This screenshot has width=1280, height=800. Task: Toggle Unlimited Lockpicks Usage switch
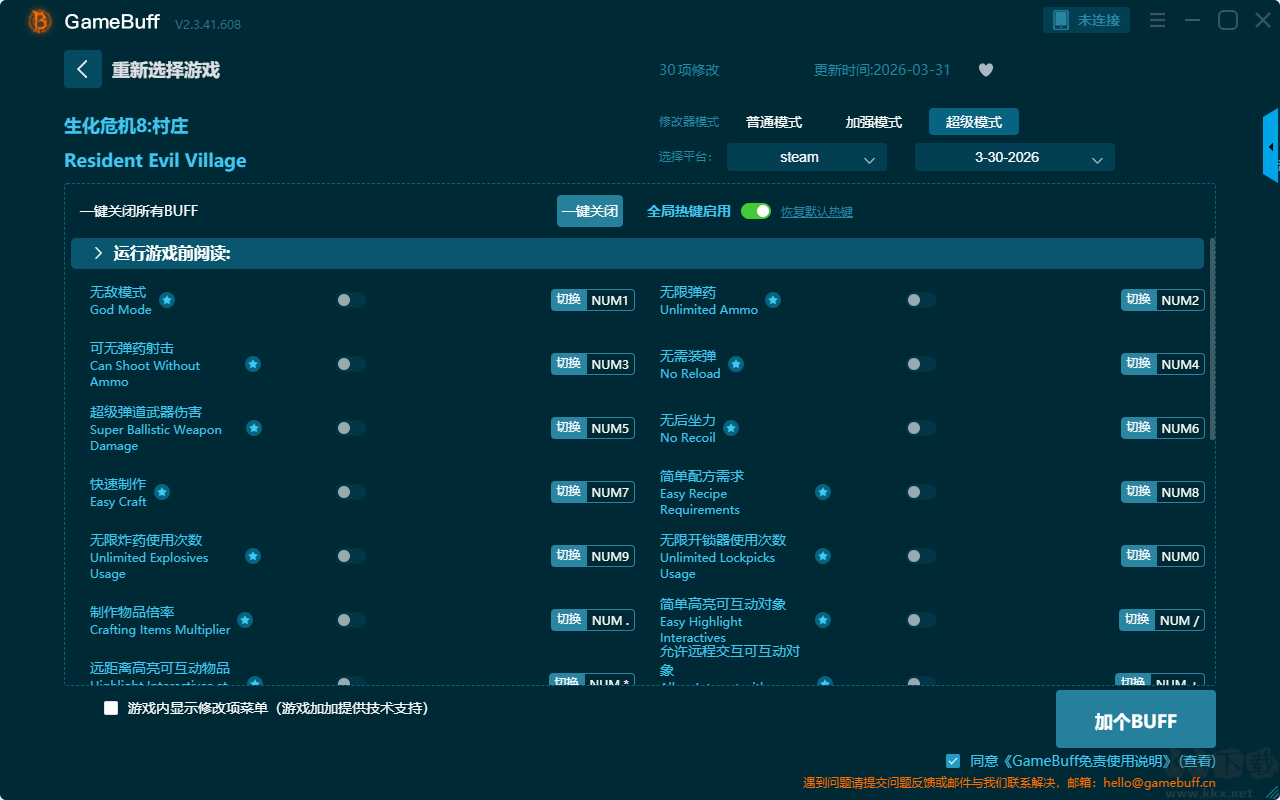(x=921, y=556)
